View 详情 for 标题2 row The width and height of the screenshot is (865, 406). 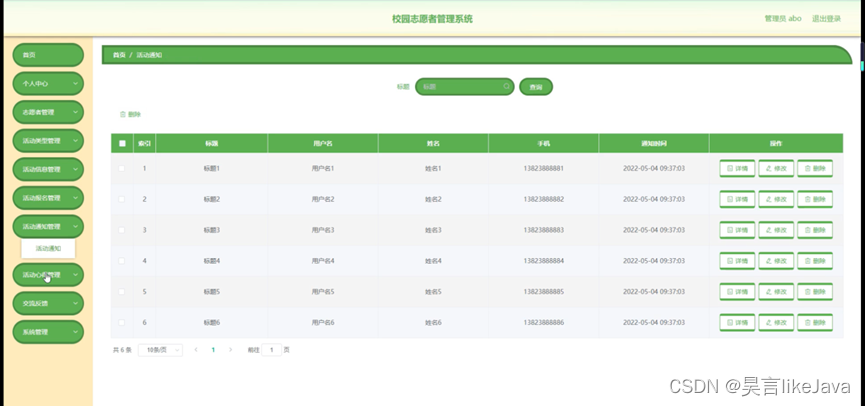(737, 199)
